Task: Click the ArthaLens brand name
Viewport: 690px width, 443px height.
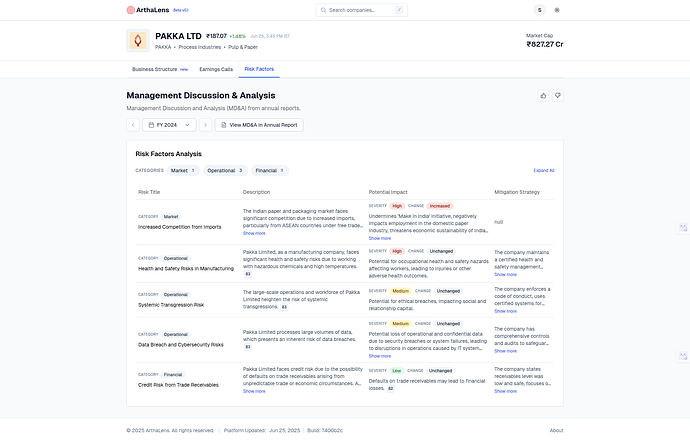Action: tap(152, 10)
